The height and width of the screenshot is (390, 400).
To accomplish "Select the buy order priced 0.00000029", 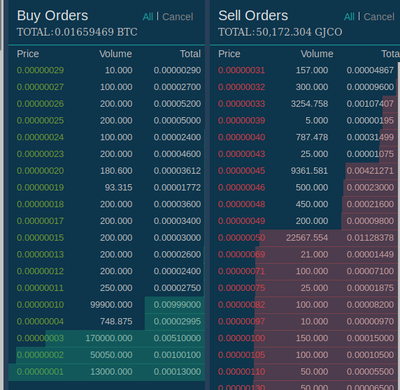I will pyautogui.click(x=107, y=70).
